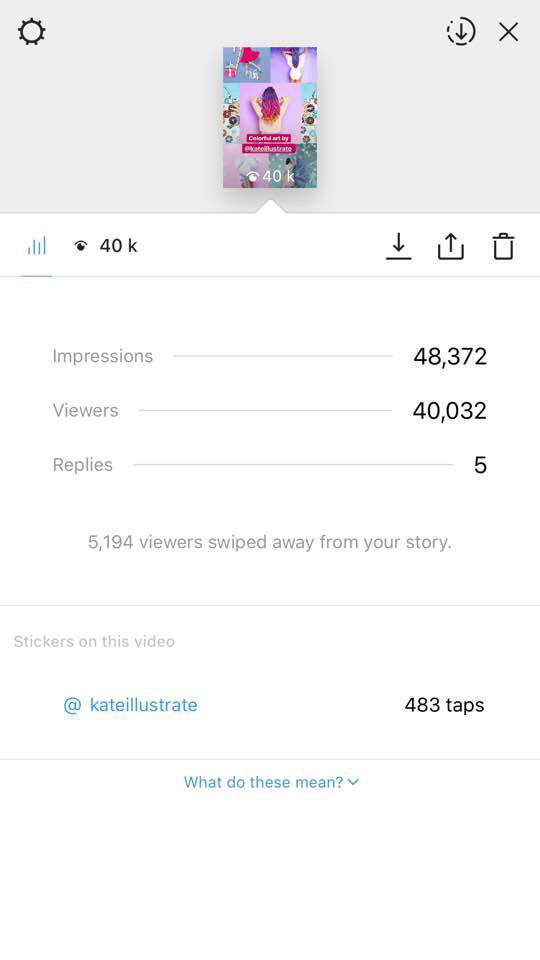View the 483 taps sticker count

click(x=444, y=705)
